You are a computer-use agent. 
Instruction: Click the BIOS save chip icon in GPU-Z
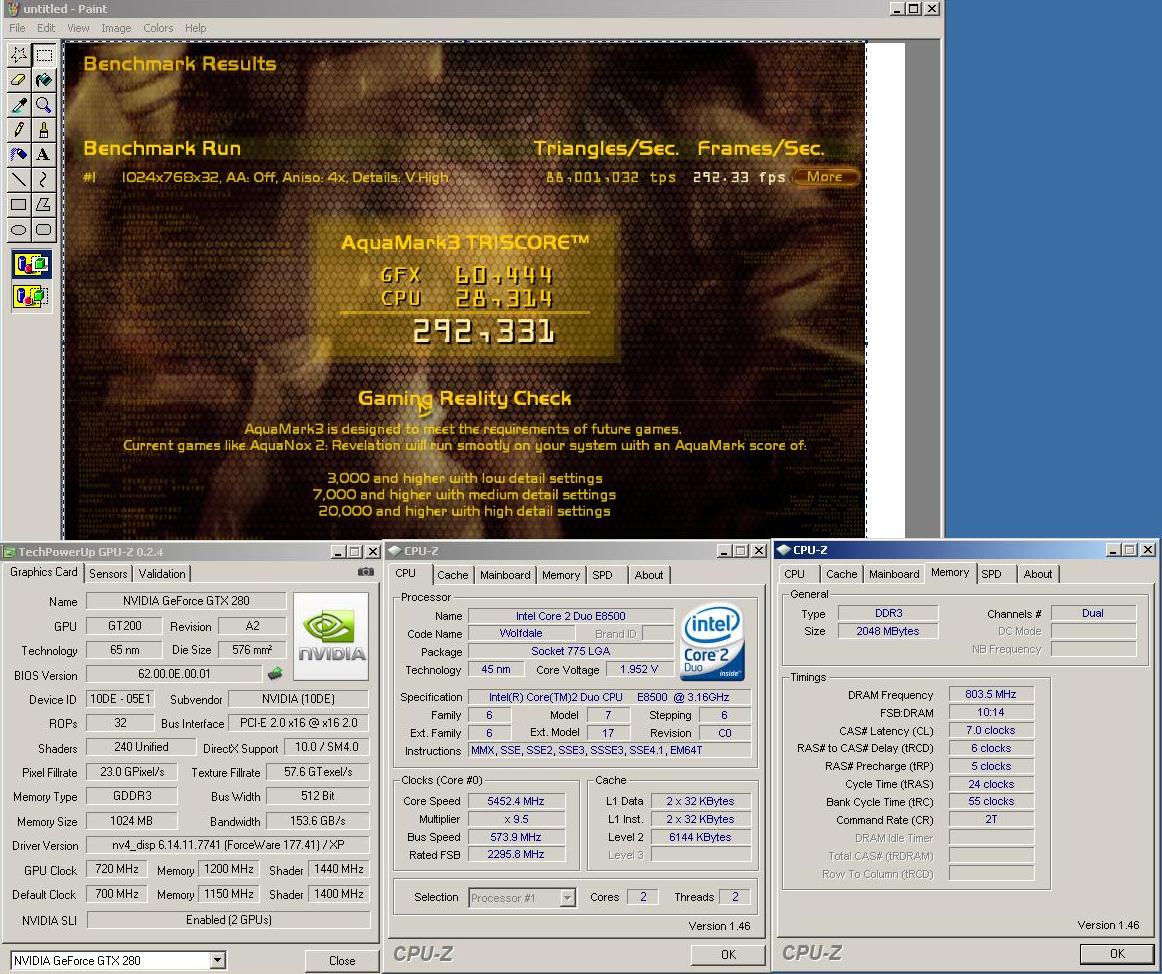(275, 673)
